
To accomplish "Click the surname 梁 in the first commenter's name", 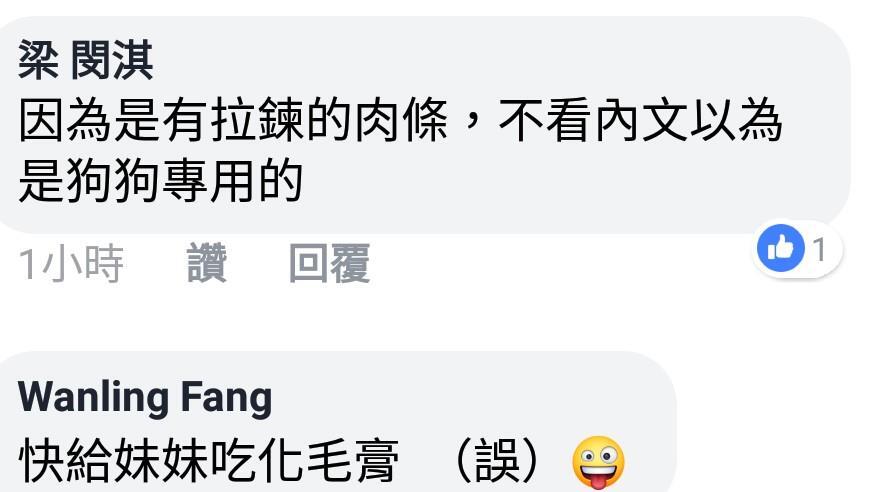I will coord(38,60).
